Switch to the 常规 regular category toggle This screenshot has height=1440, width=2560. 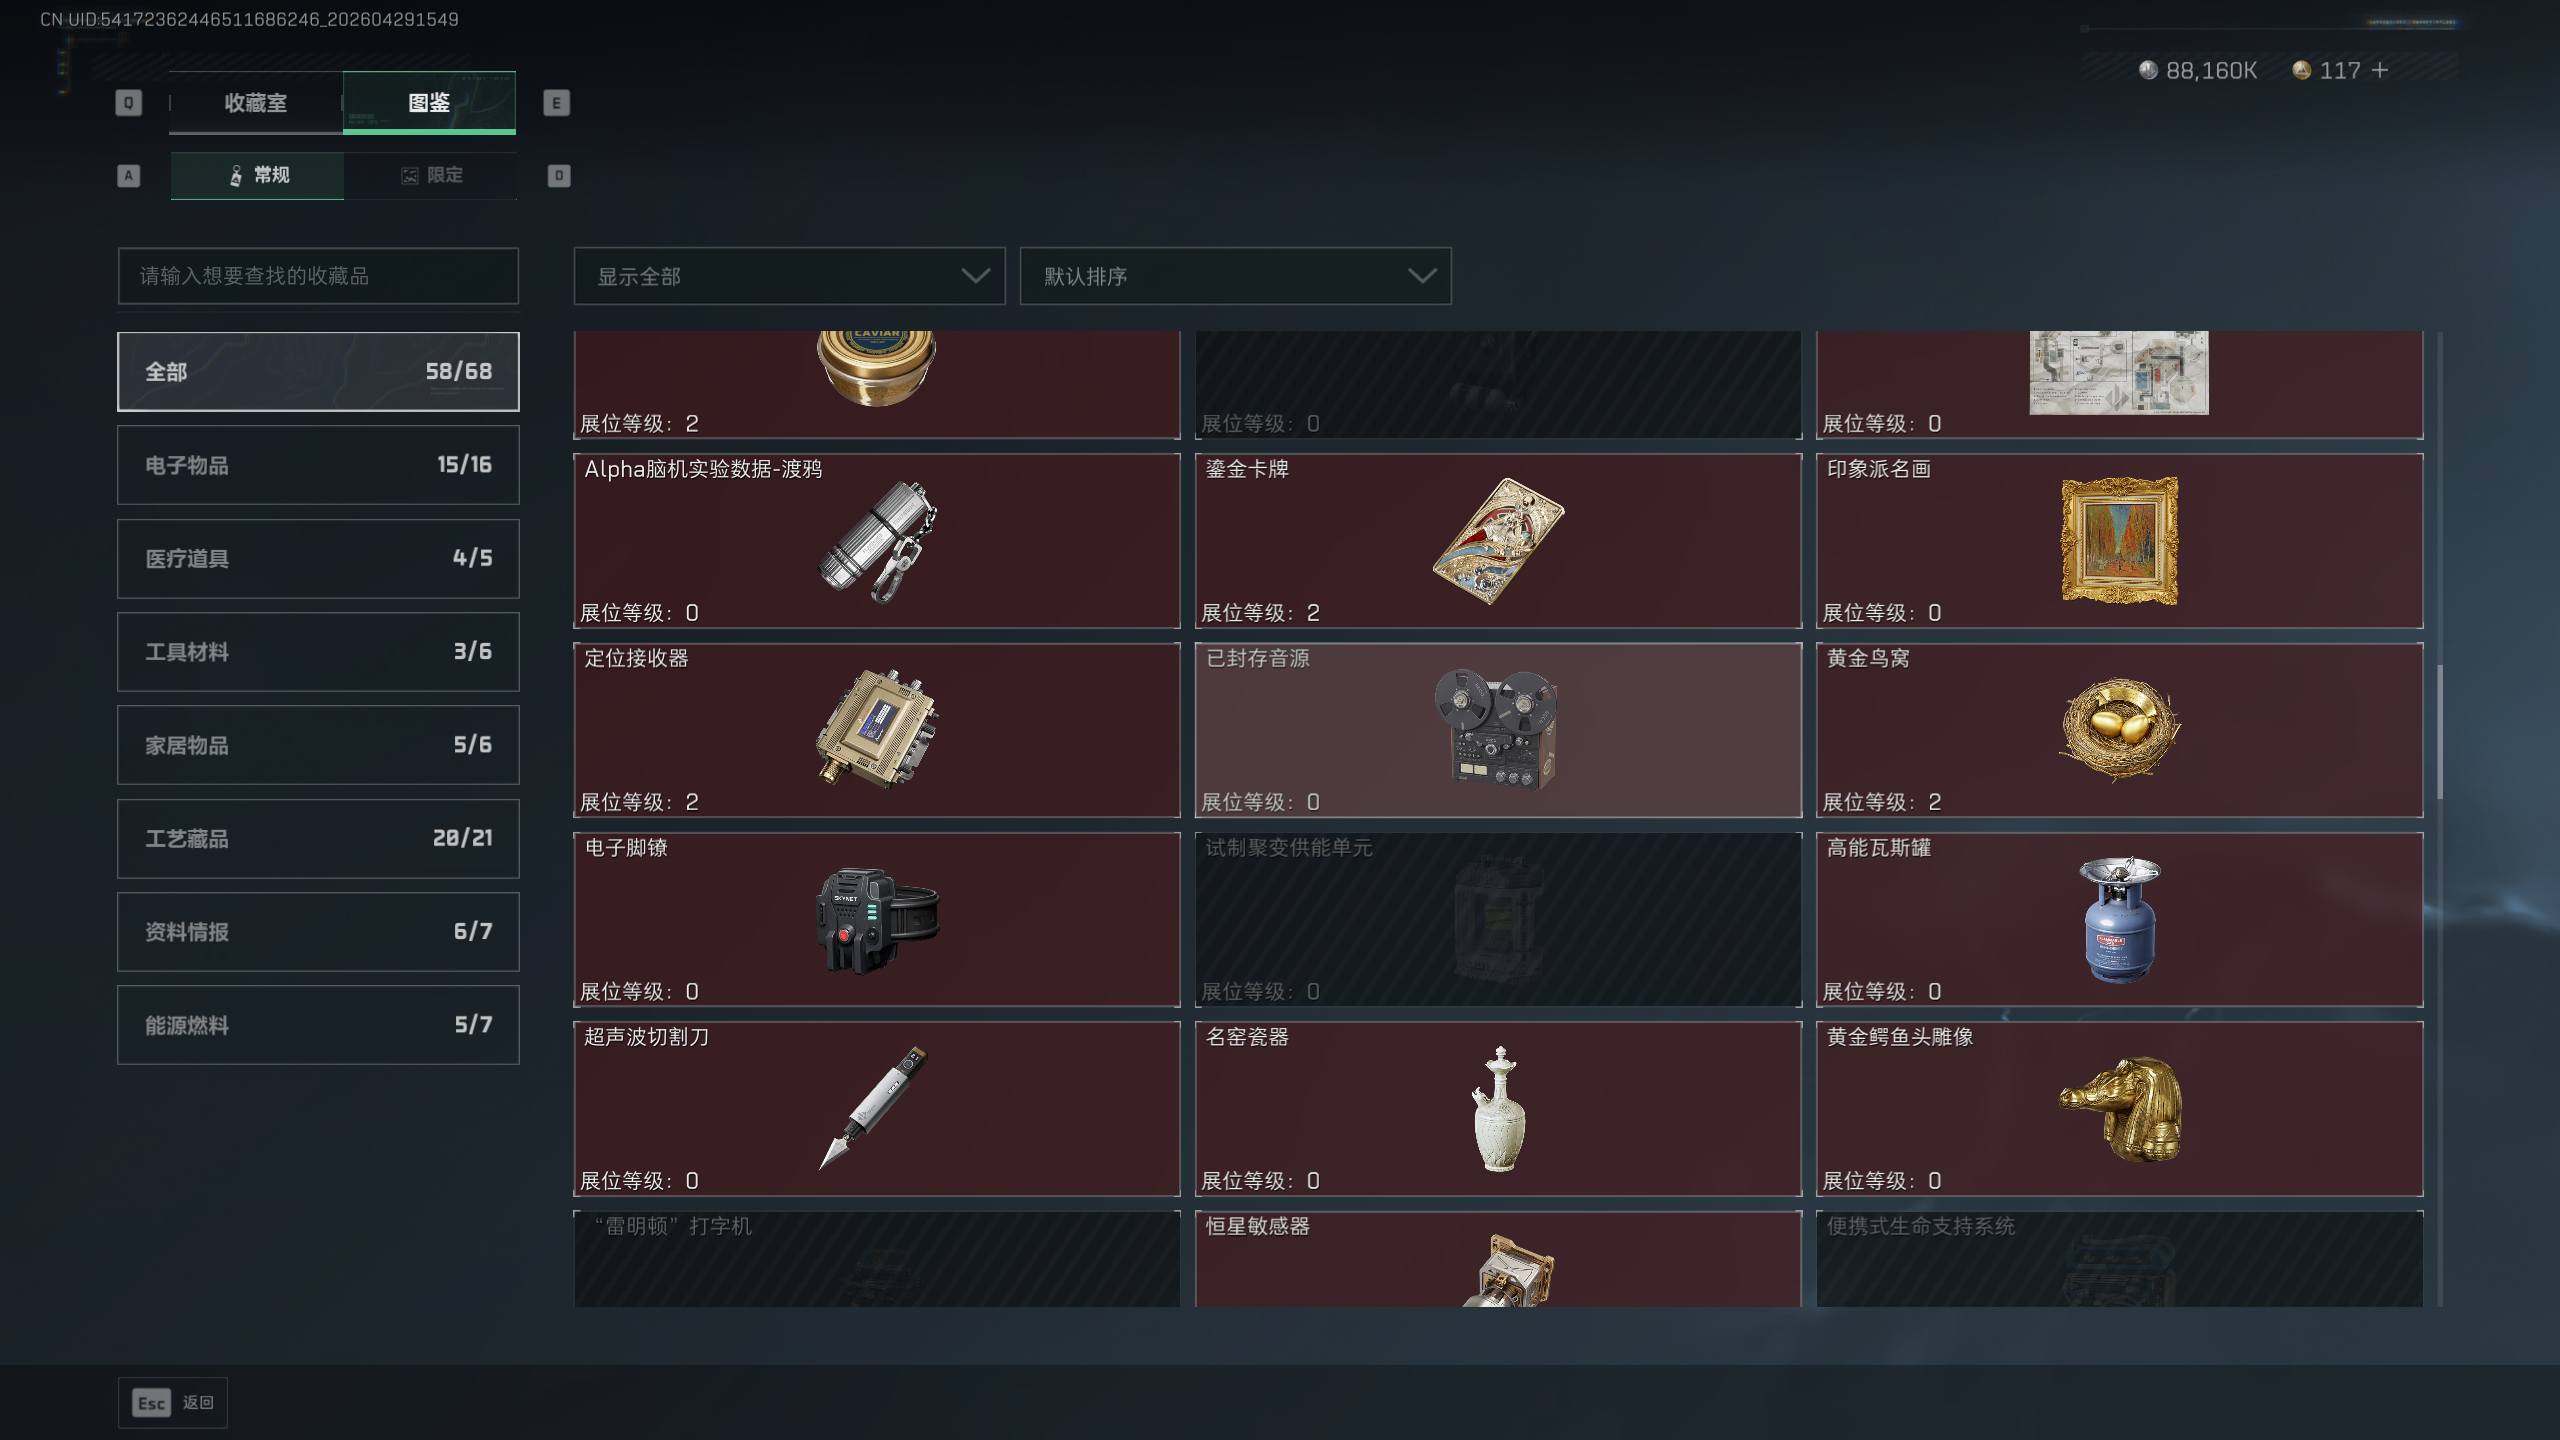click(x=257, y=176)
